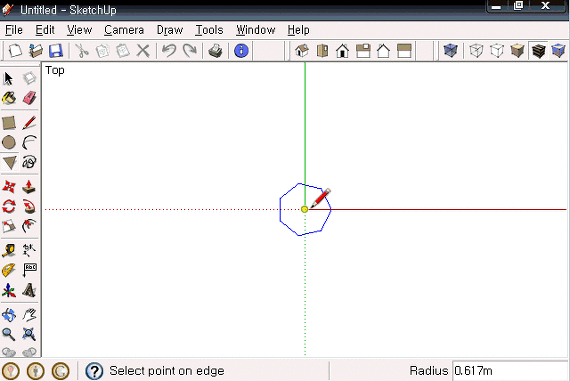Choose the Circle drawing tool

pos(9,143)
